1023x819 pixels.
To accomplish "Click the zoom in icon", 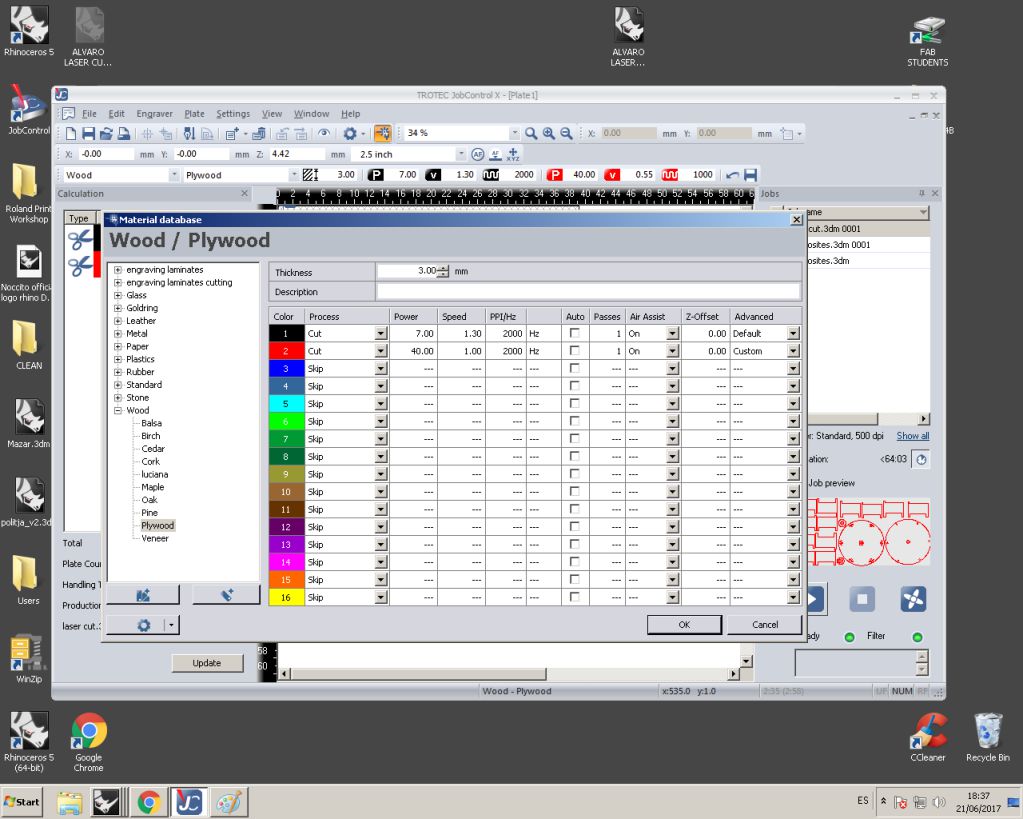I will click(x=549, y=133).
